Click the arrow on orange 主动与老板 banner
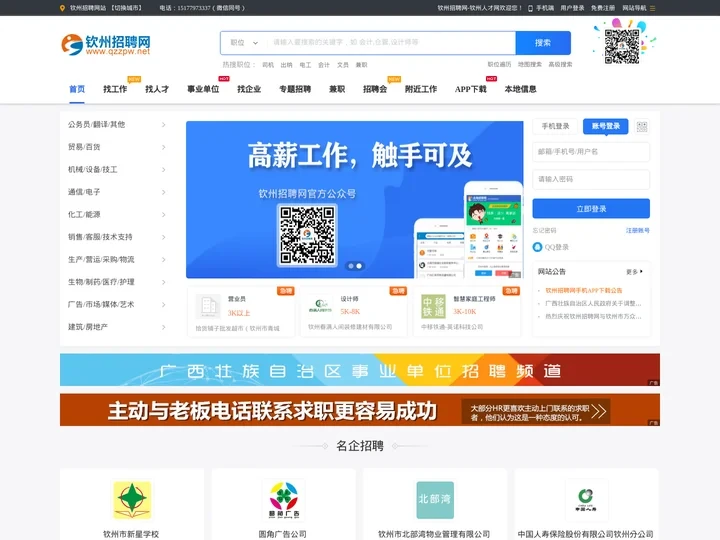This screenshot has width=720, height=540. (598, 411)
